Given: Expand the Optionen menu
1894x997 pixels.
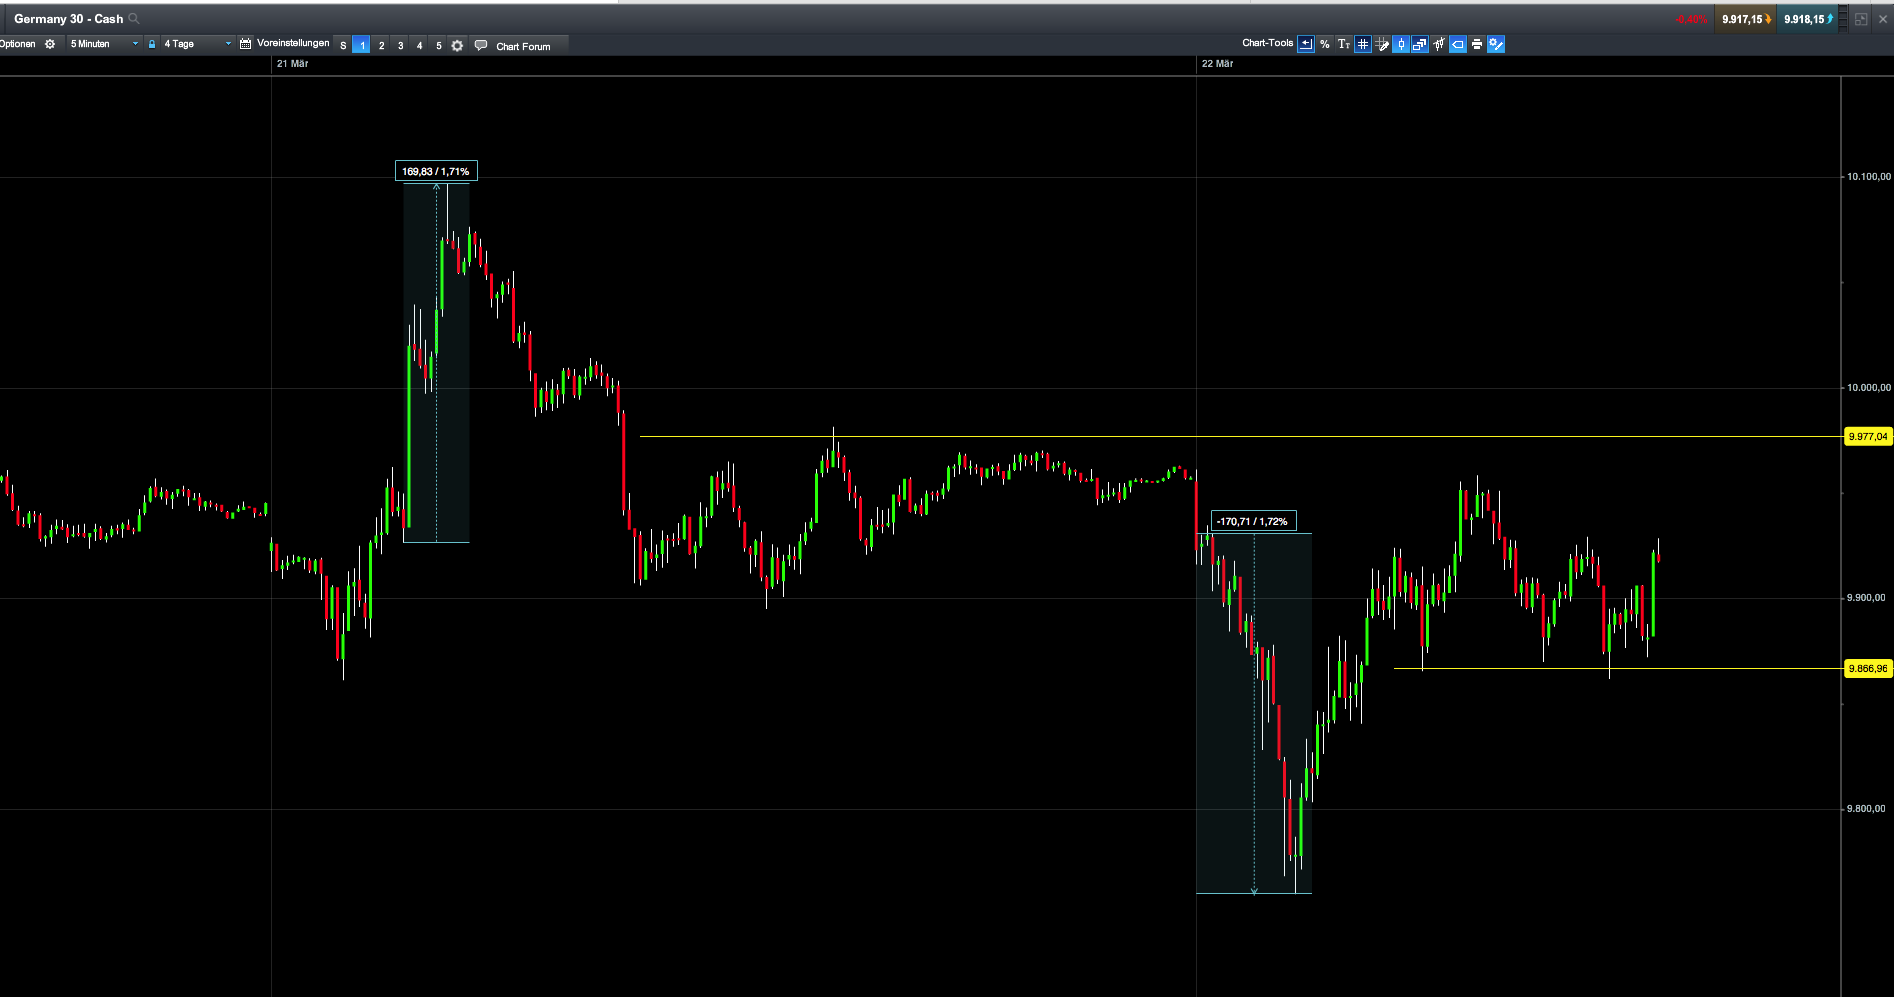Looking at the screenshot, I should point(17,44).
